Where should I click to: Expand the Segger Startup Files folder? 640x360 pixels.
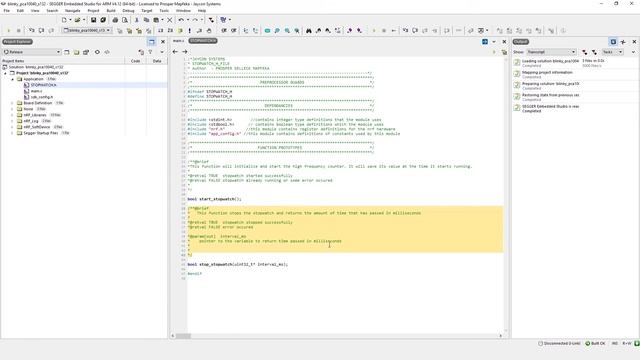coord(13,133)
